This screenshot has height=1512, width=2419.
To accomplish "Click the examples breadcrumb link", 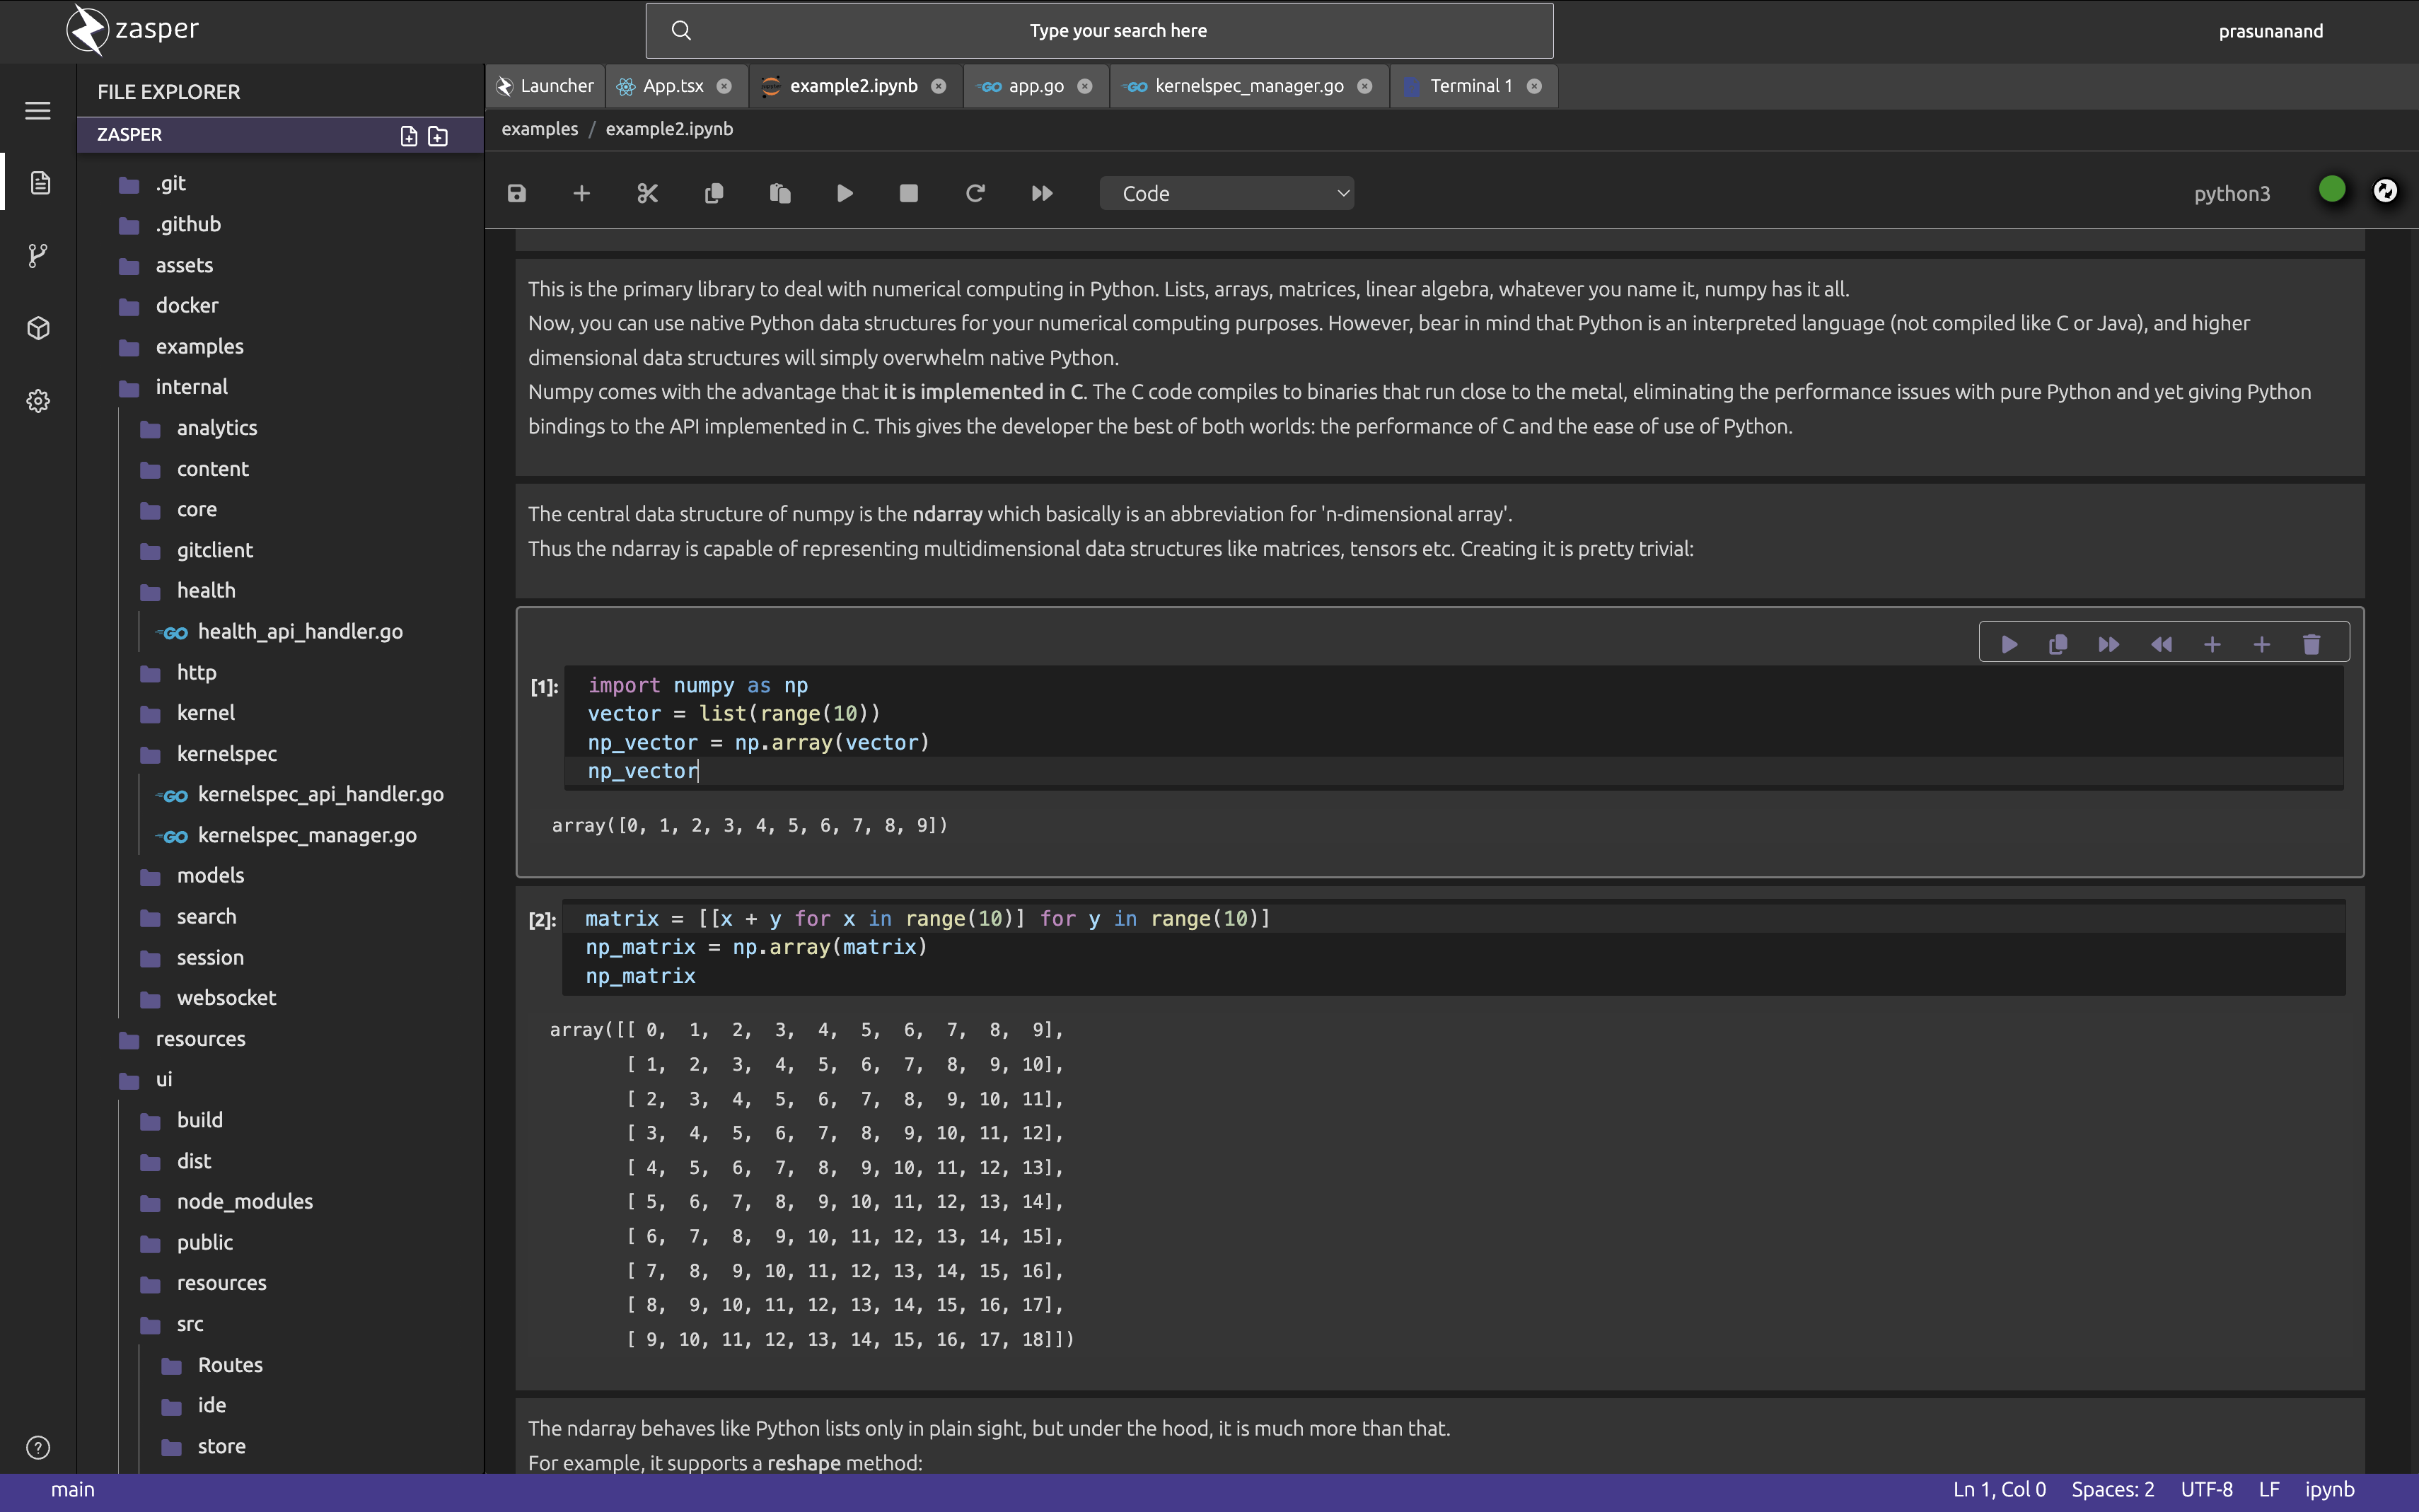I will (x=539, y=129).
